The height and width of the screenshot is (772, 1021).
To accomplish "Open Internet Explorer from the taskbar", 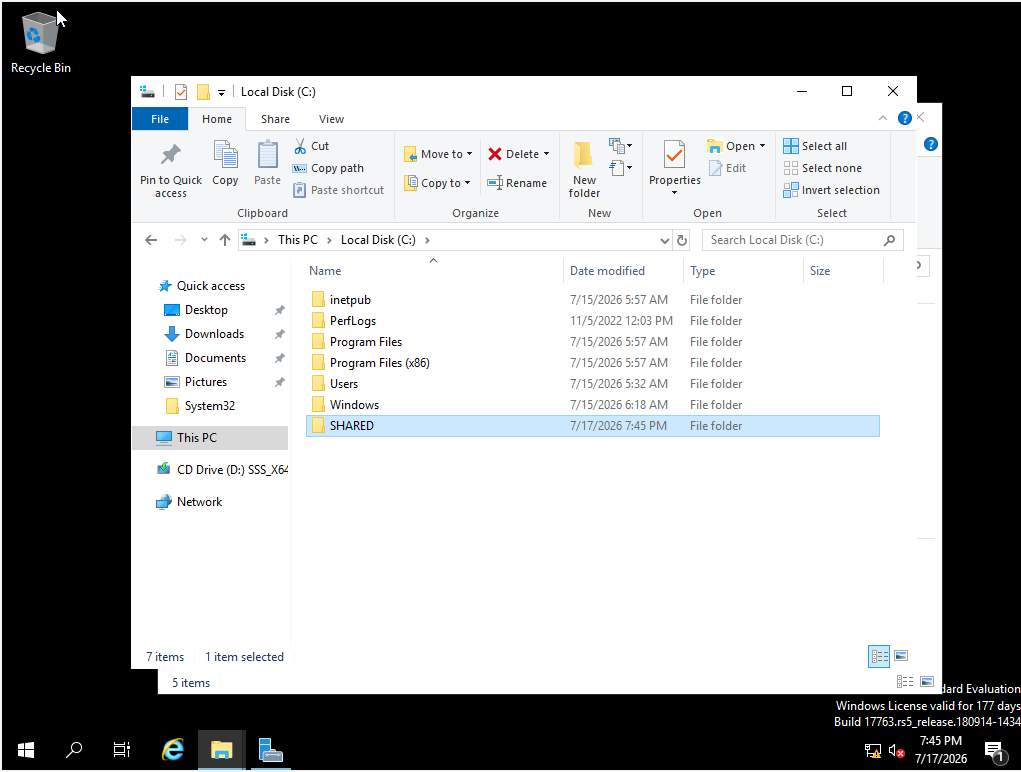I will coord(173,751).
